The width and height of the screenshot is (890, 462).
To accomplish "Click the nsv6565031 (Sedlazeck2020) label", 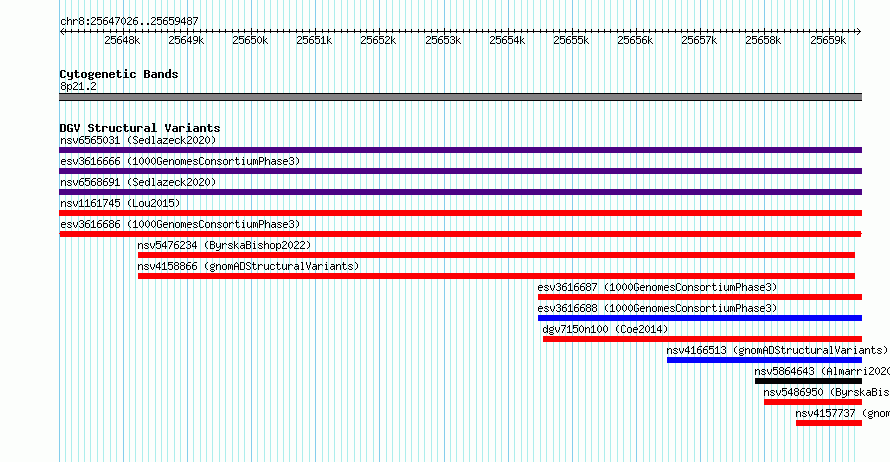I will tap(138, 140).
